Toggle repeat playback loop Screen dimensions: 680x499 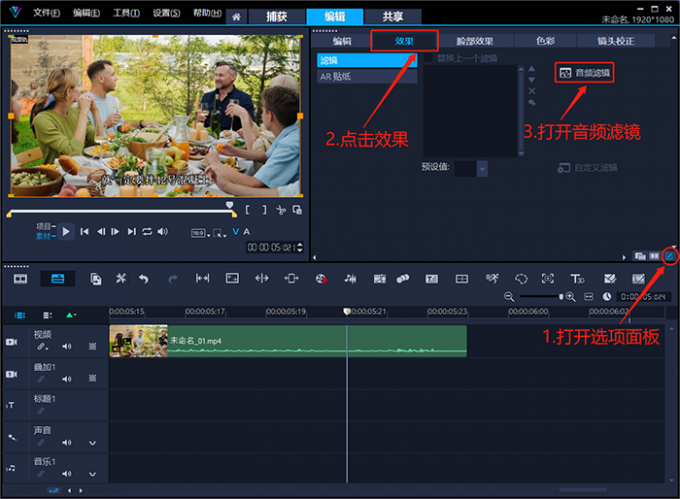(x=147, y=232)
